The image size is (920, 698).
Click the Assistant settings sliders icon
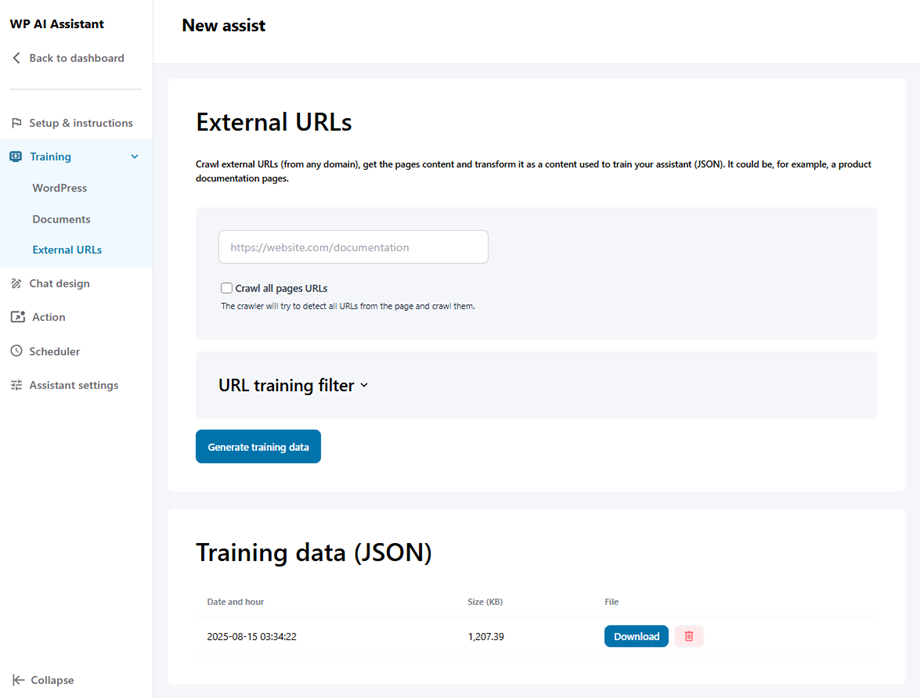pyautogui.click(x=16, y=385)
